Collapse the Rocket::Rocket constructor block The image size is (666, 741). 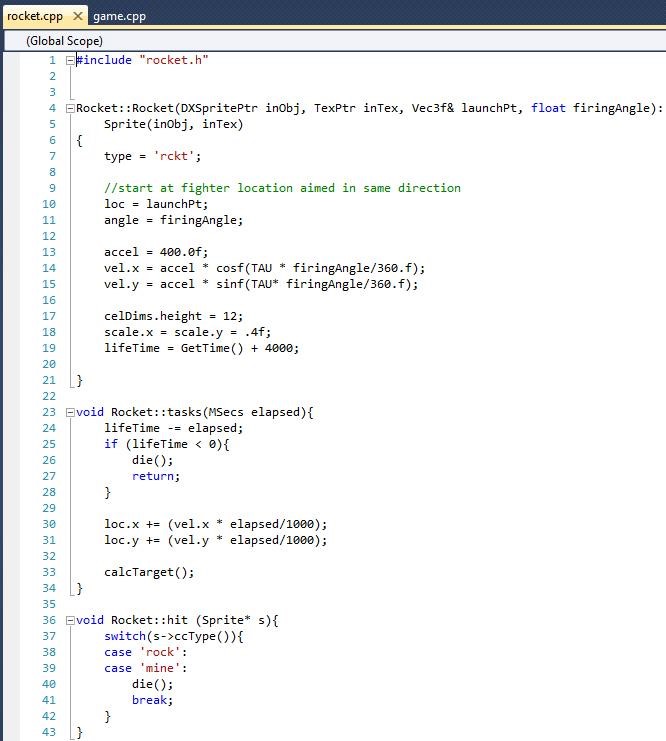(x=70, y=108)
